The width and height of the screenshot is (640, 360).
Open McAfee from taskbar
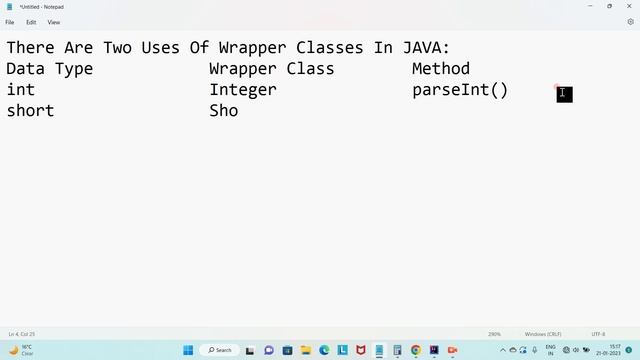coord(361,350)
